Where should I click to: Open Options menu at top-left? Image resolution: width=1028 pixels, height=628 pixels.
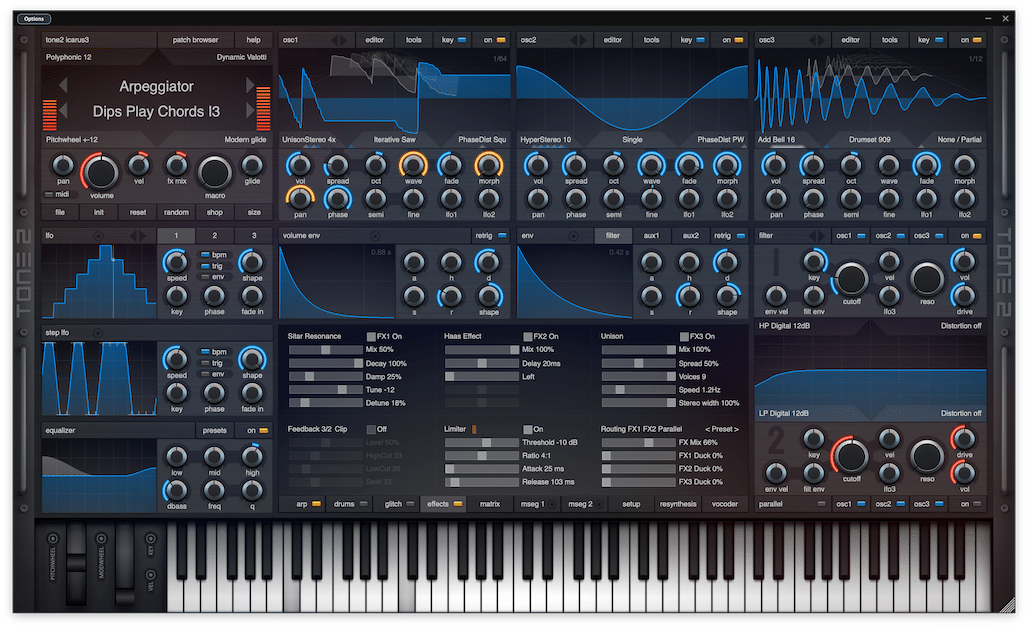coord(34,19)
